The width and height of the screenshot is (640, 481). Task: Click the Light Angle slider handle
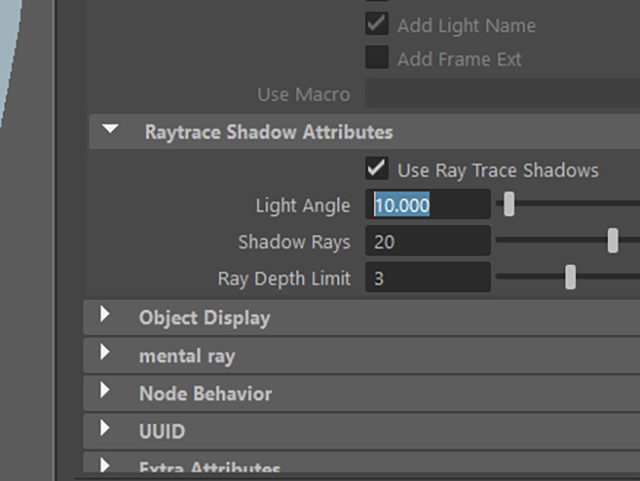509,204
